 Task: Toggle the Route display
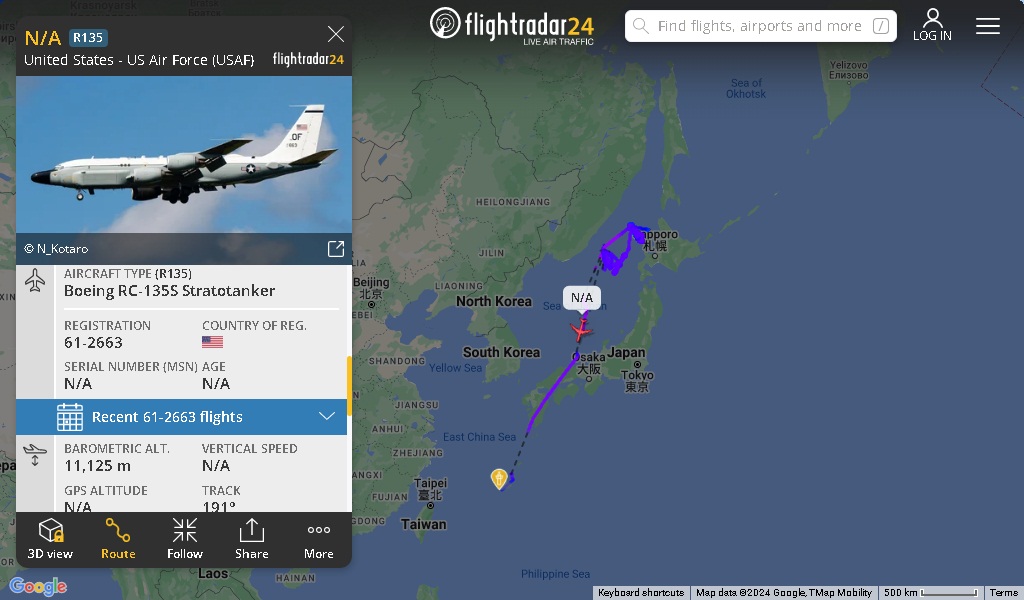118,539
